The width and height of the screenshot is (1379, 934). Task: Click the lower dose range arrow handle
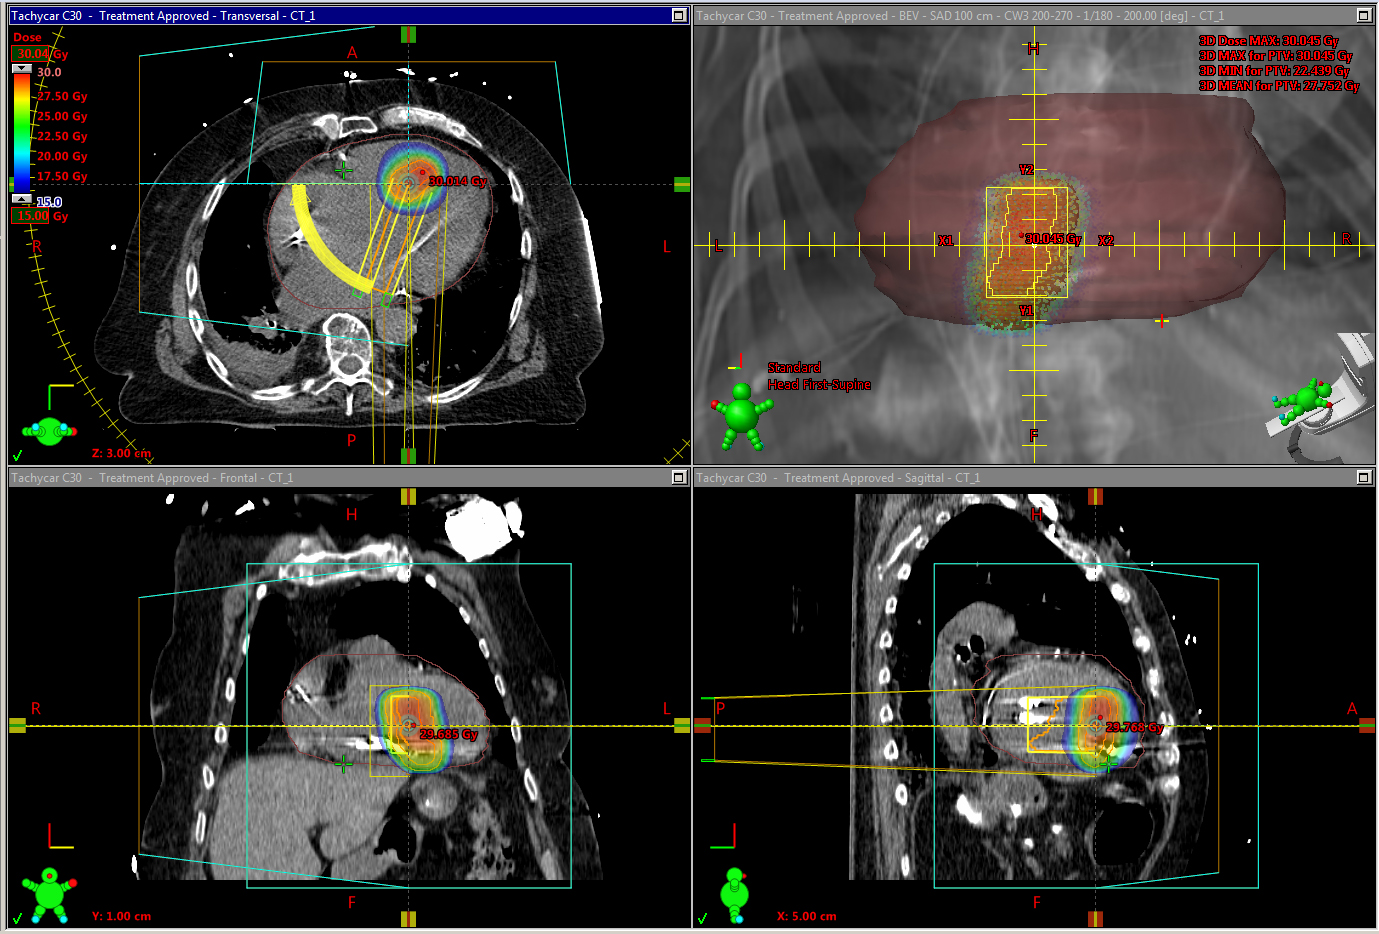tap(22, 199)
